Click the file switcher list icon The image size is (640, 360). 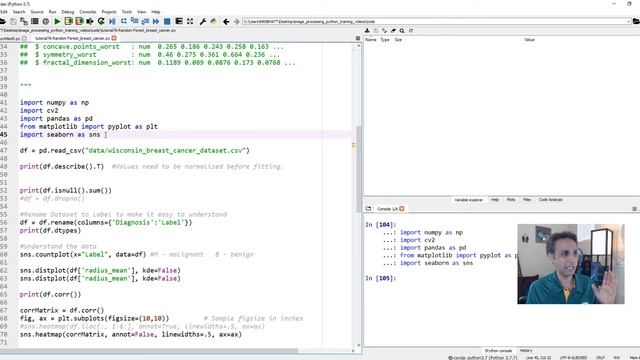(x=35, y=21)
